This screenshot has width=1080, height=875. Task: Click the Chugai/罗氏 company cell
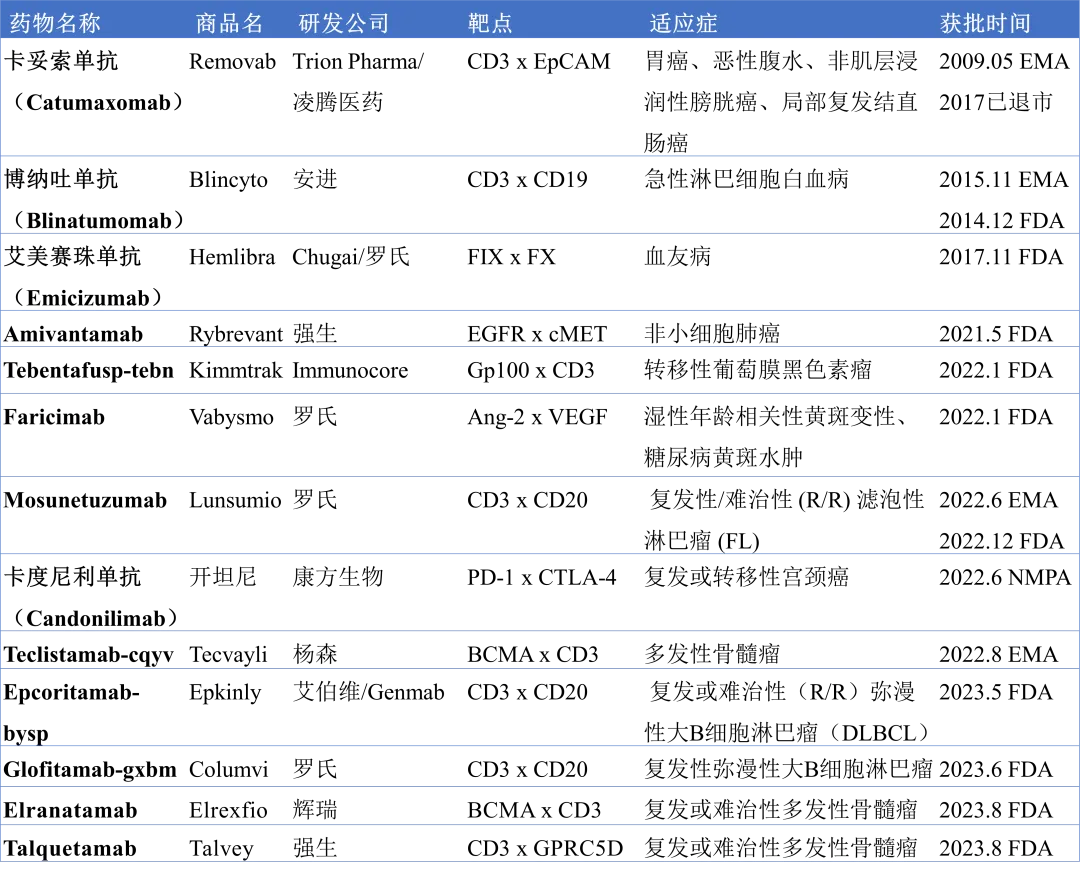coord(351,257)
